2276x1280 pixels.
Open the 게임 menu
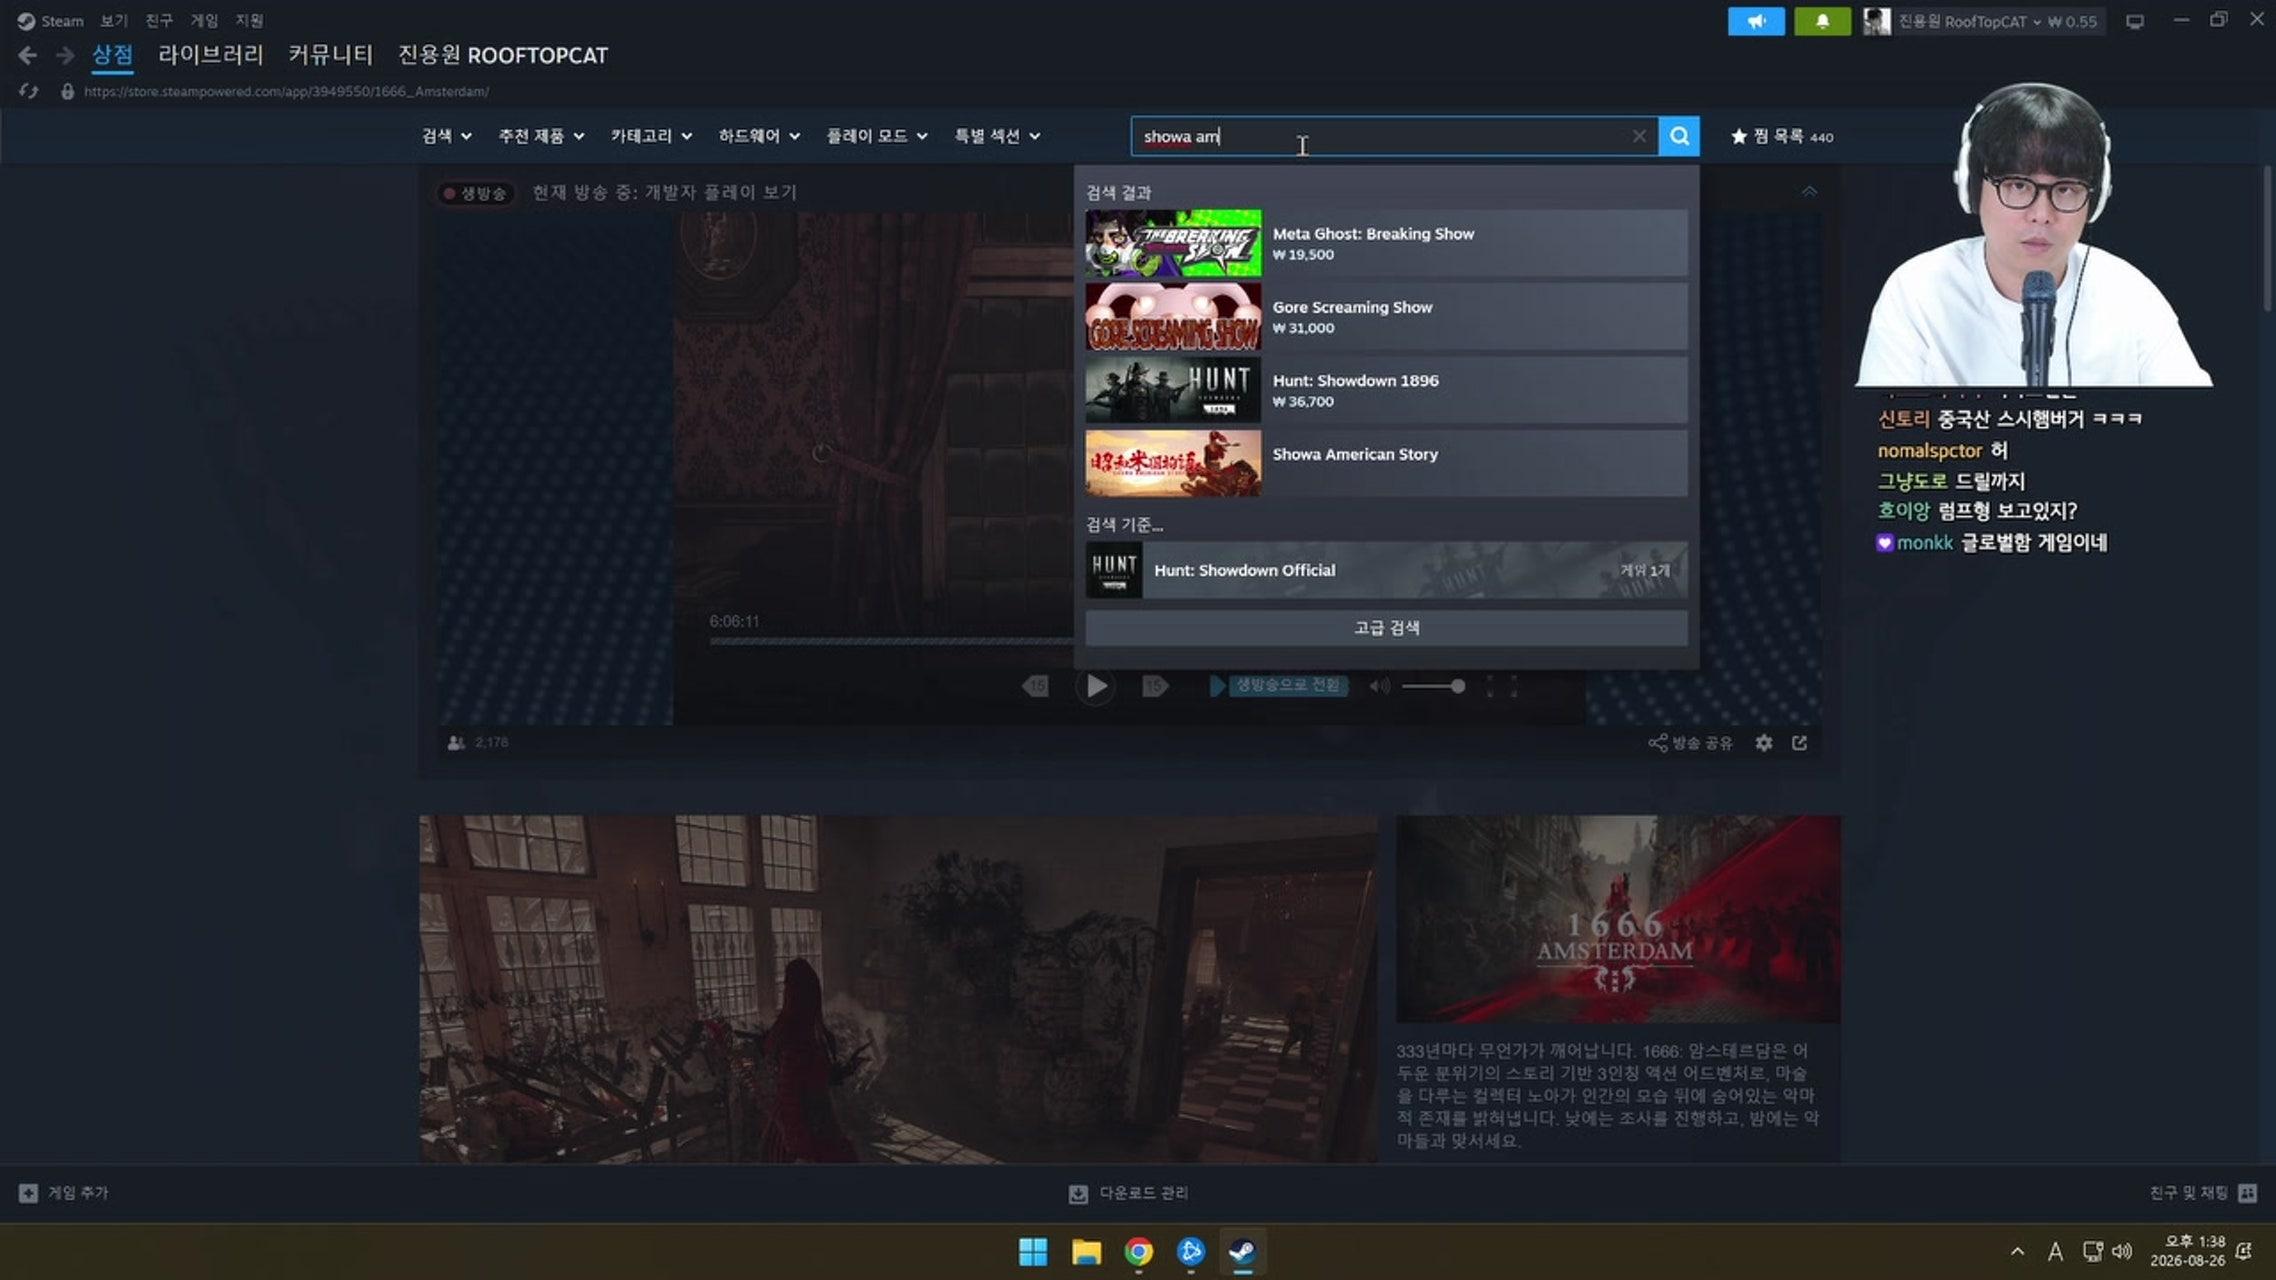point(204,21)
